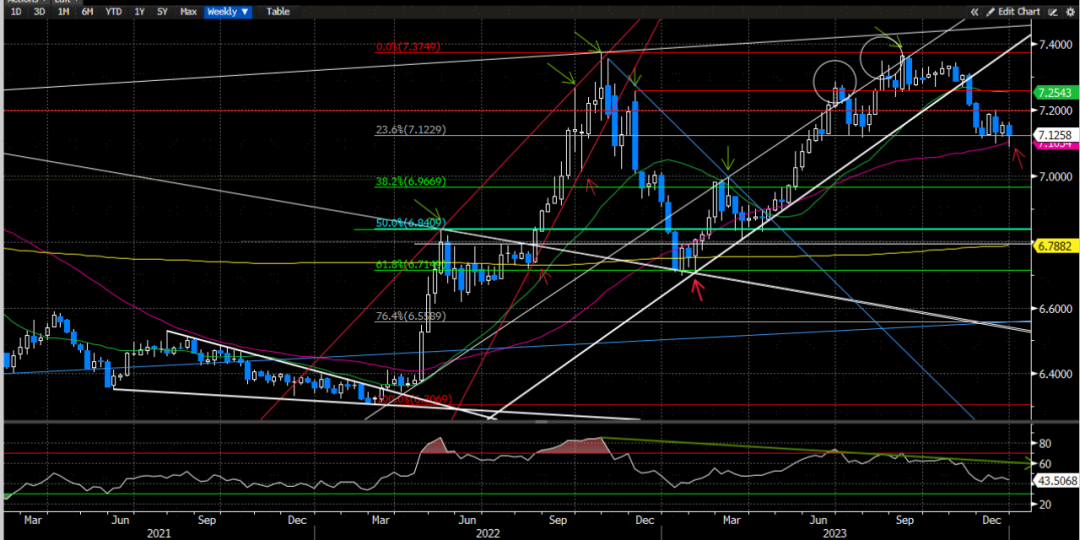Switch to the 6M range

87,12
